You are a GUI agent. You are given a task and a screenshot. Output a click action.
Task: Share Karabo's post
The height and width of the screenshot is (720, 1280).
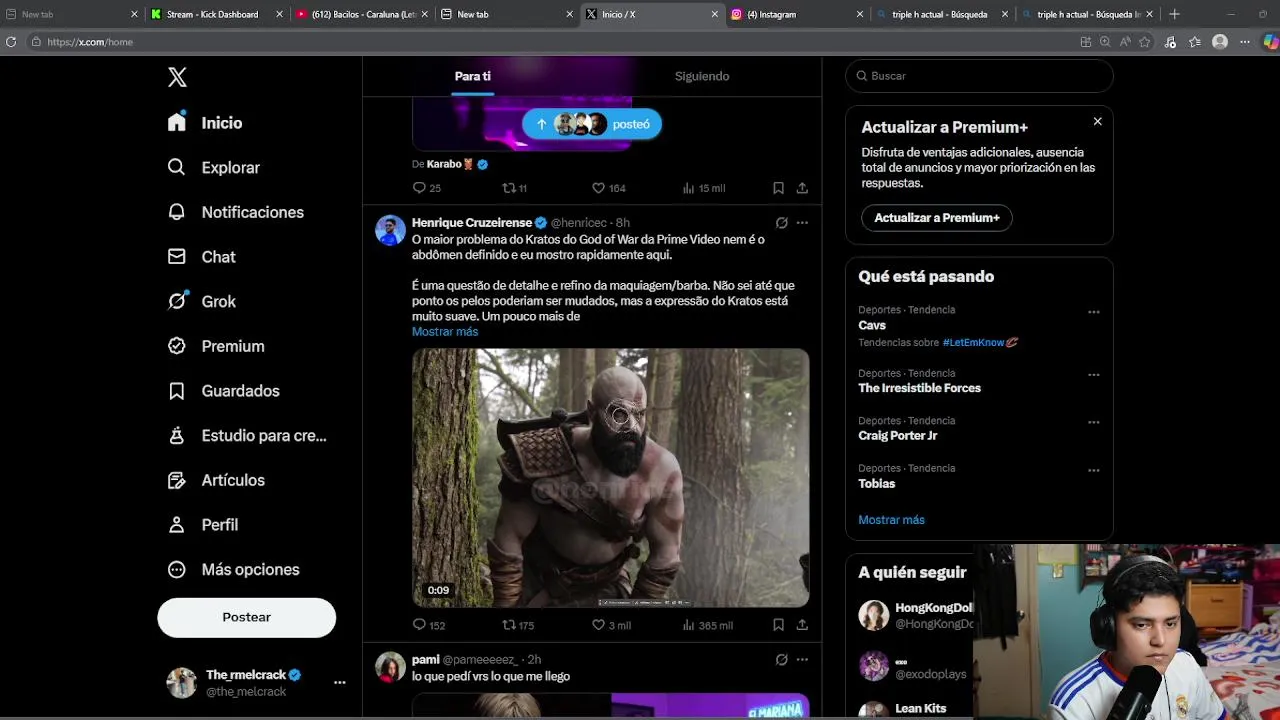pos(802,188)
